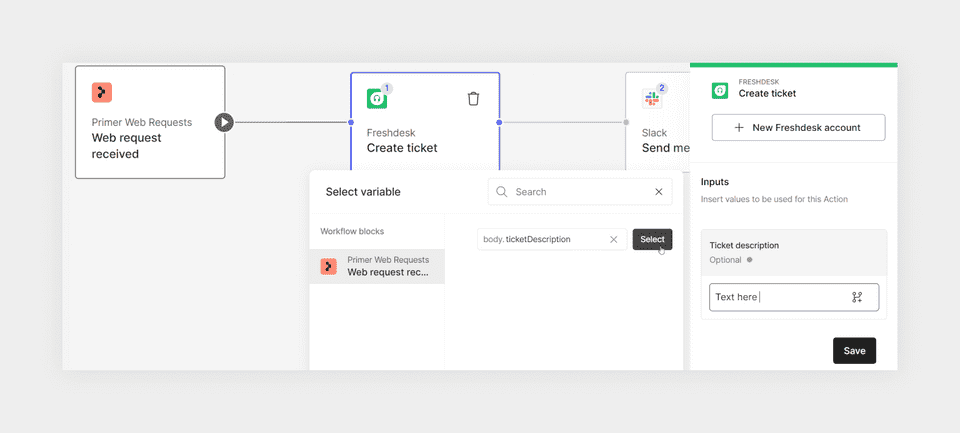
Task: Add a New Freshdesk account
Action: tap(798, 127)
